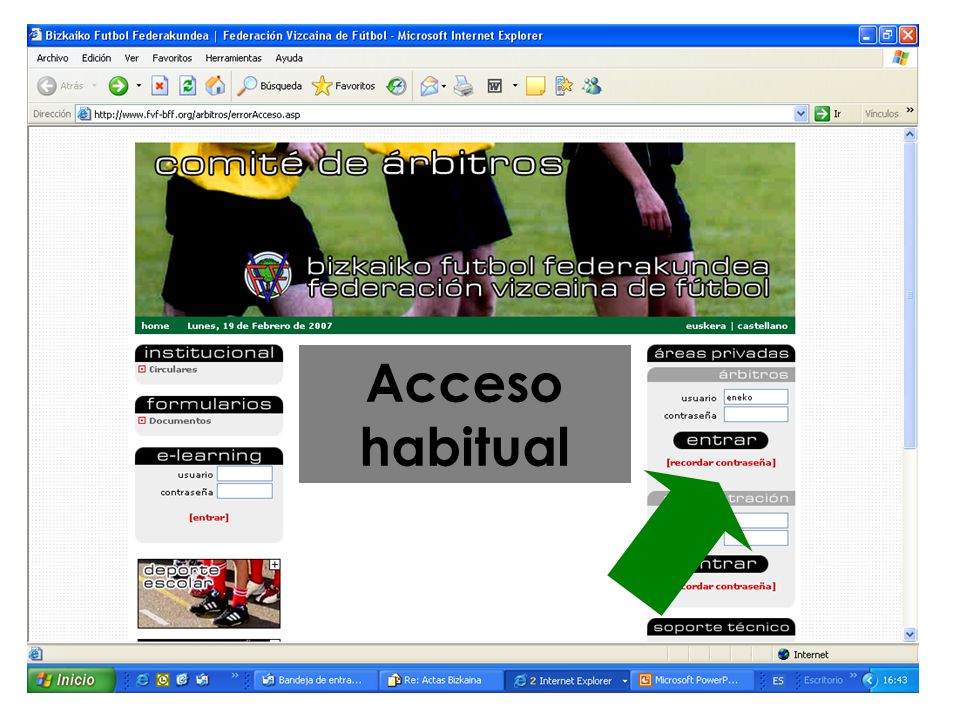This screenshot has width=960, height=720.
Task: Click the page-with-star toolbar icon
Action: click(564, 86)
